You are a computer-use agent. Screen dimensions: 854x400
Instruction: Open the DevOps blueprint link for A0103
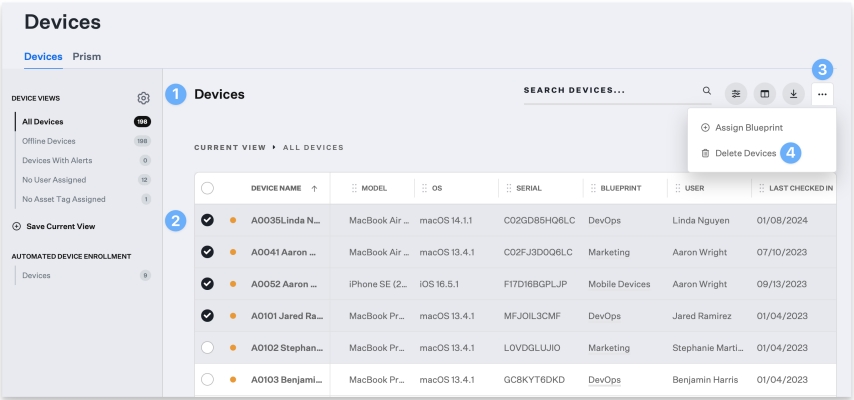[x=604, y=380]
